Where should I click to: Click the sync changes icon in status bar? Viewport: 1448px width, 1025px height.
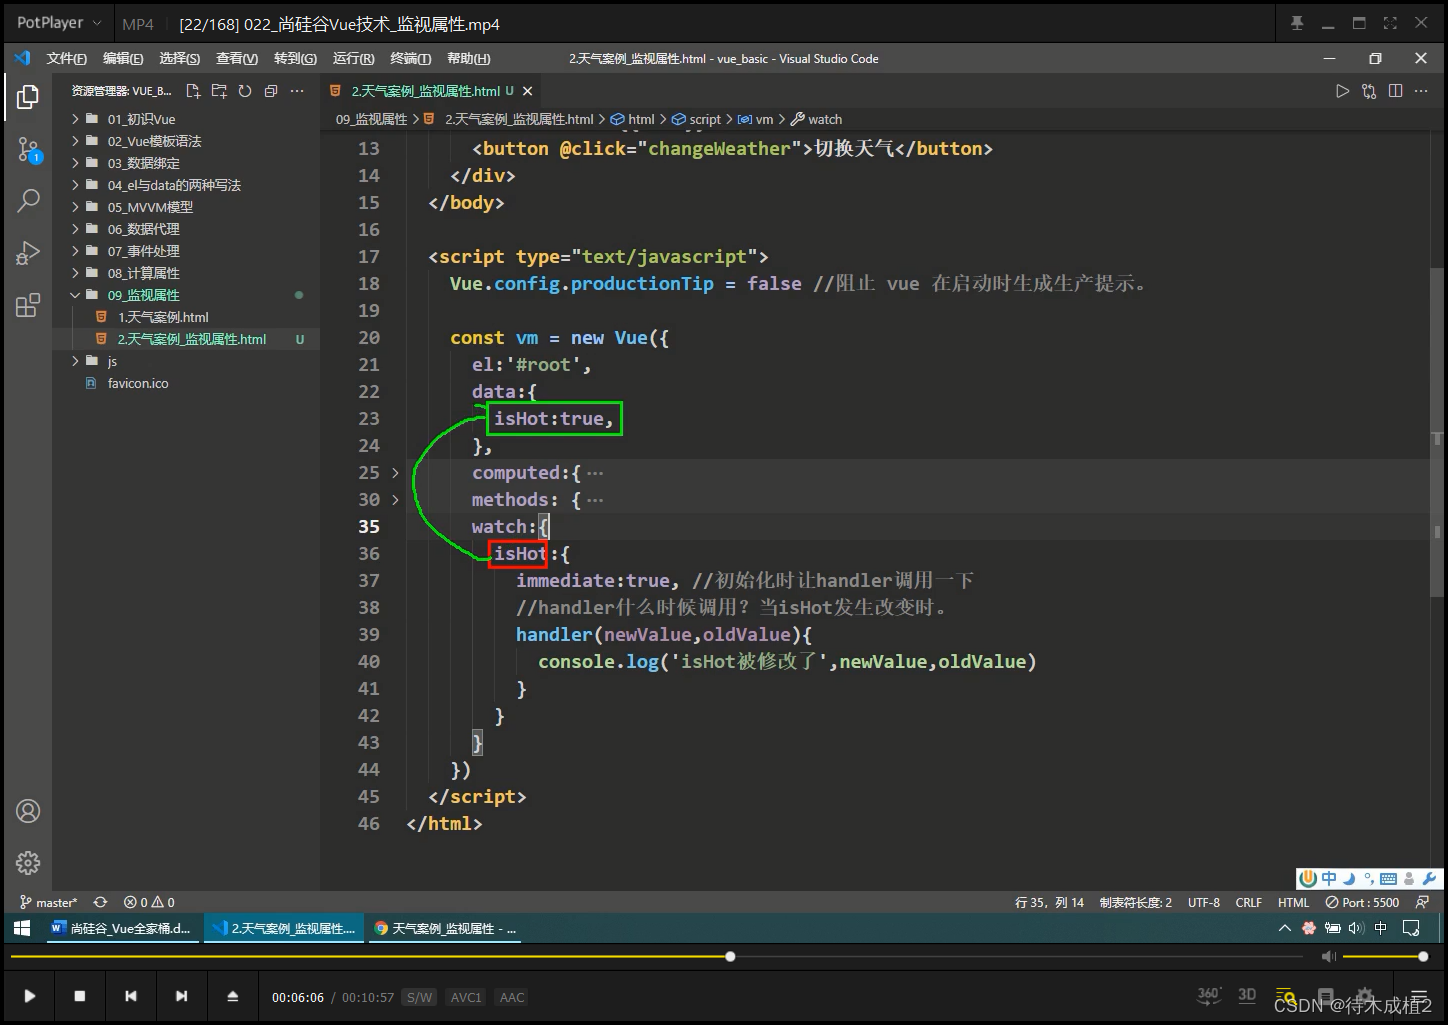pos(100,902)
